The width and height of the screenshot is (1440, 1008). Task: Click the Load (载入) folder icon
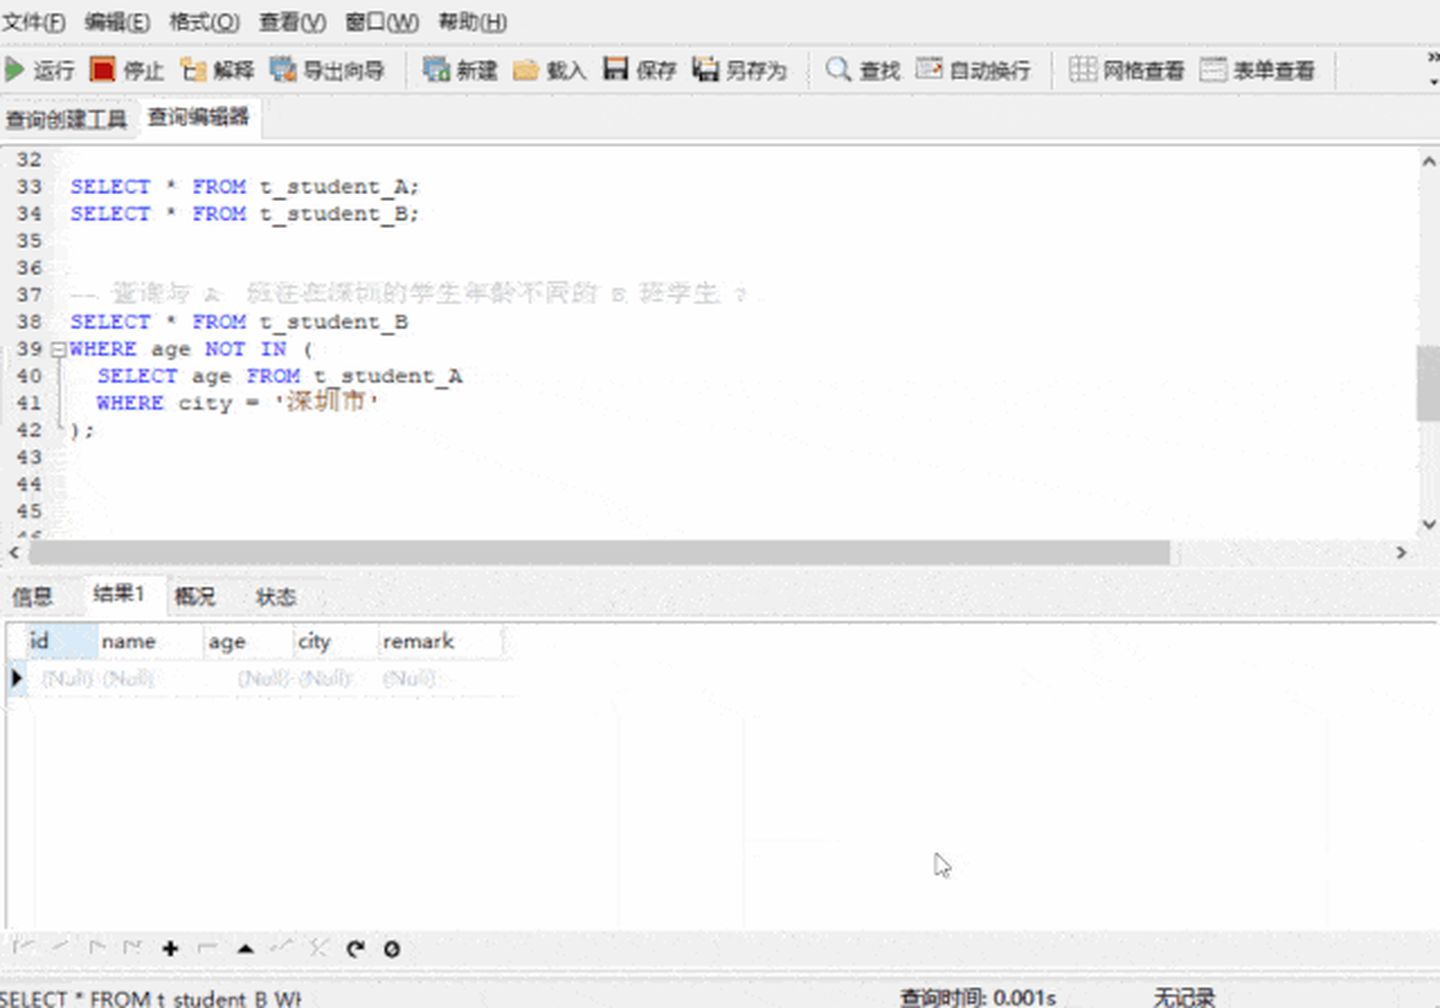pos(526,69)
